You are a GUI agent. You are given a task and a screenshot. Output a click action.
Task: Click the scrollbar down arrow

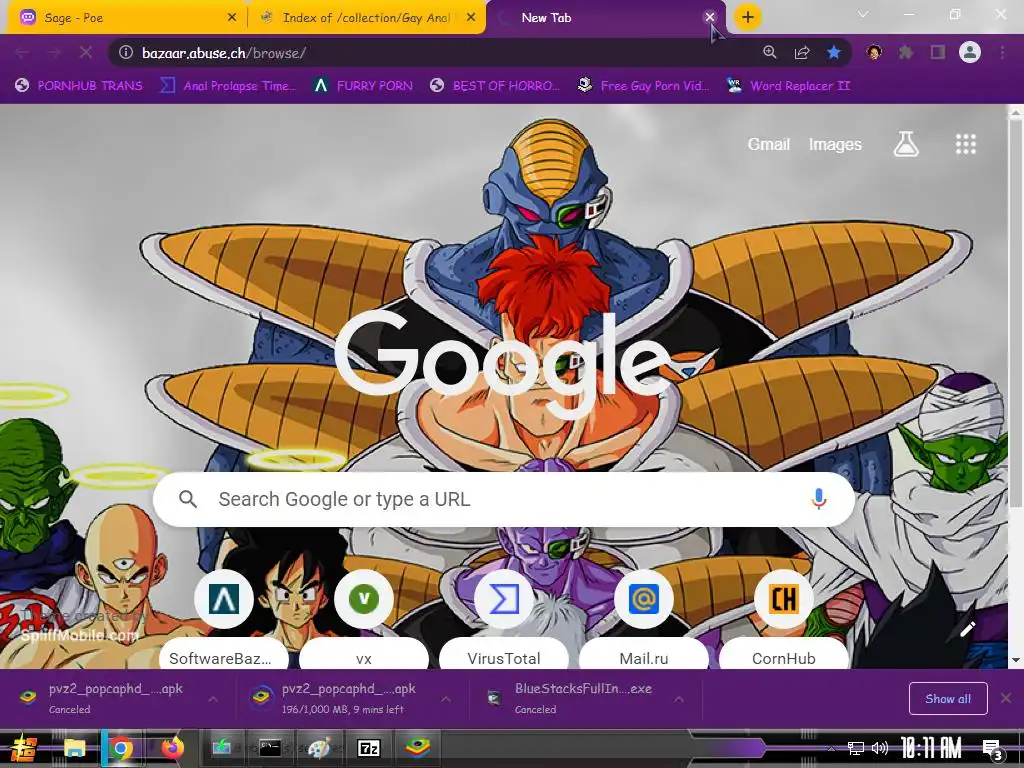click(1016, 660)
